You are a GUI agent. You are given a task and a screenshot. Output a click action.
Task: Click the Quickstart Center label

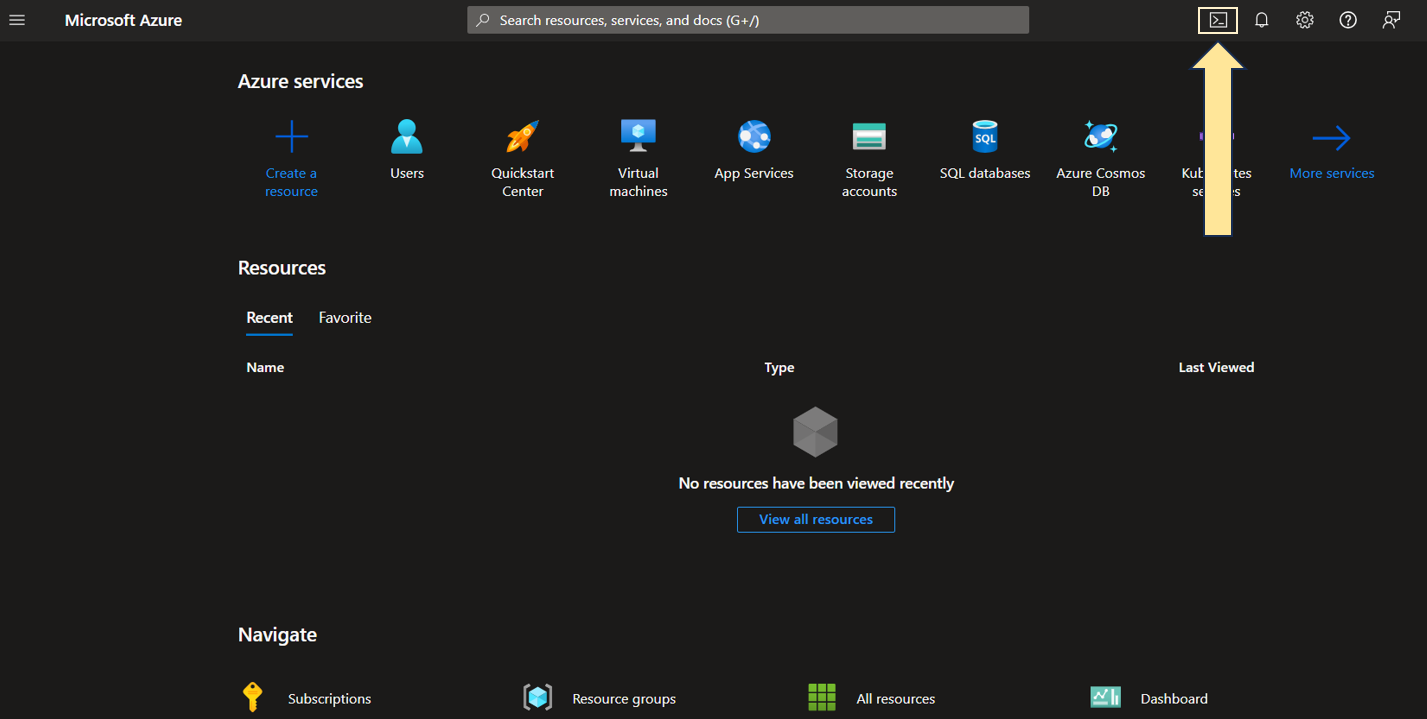522,182
